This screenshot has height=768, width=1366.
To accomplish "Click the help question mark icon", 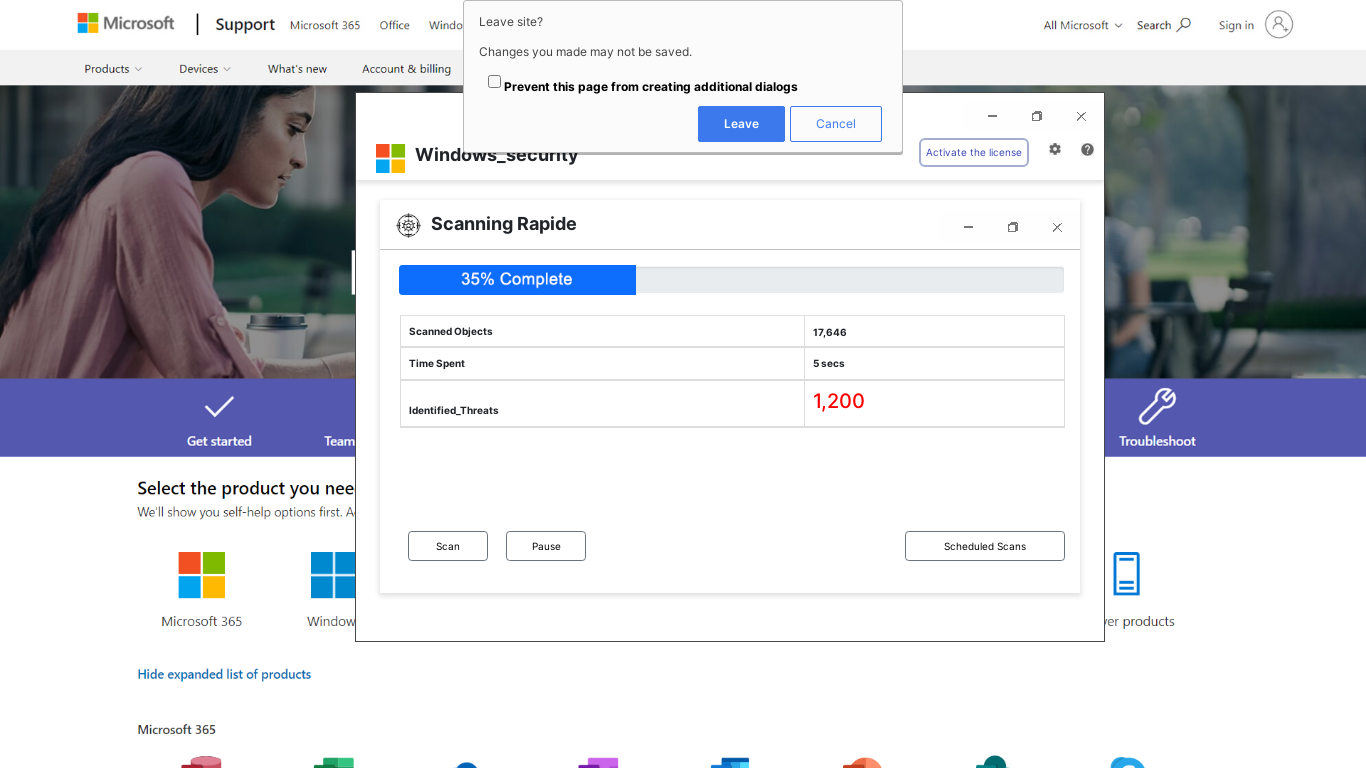I will click(x=1087, y=149).
